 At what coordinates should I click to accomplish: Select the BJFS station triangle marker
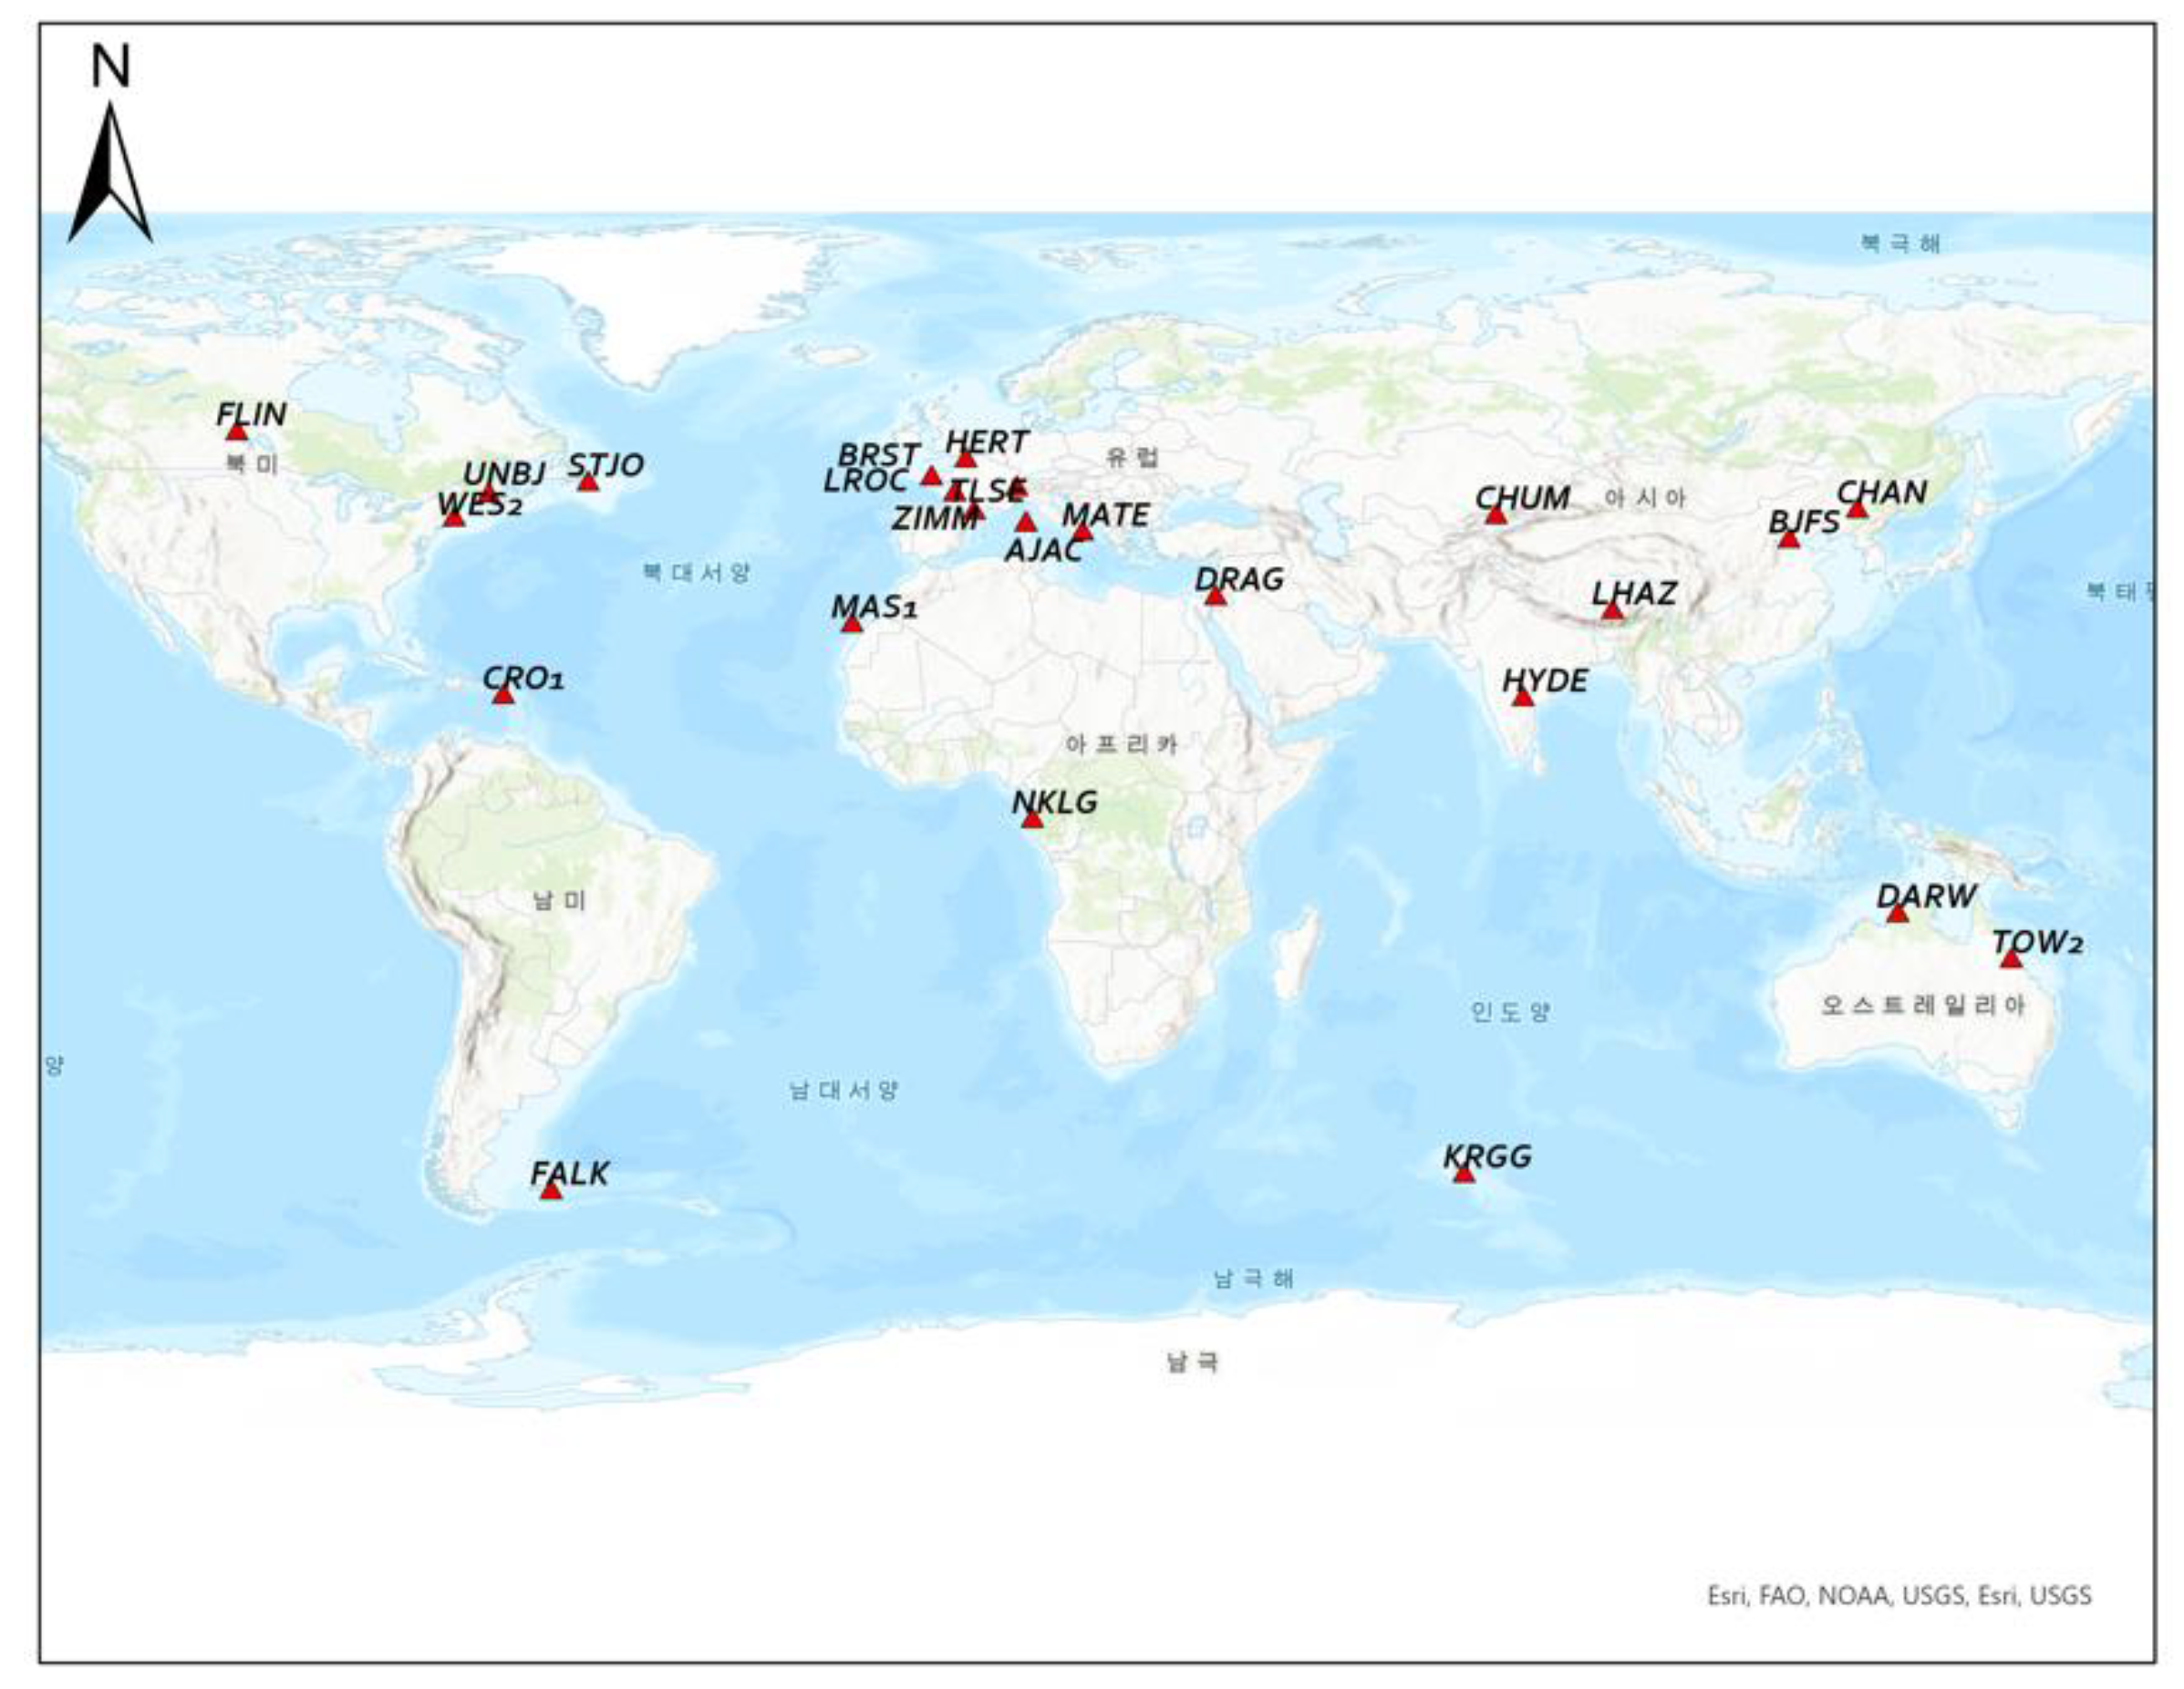click(1789, 540)
